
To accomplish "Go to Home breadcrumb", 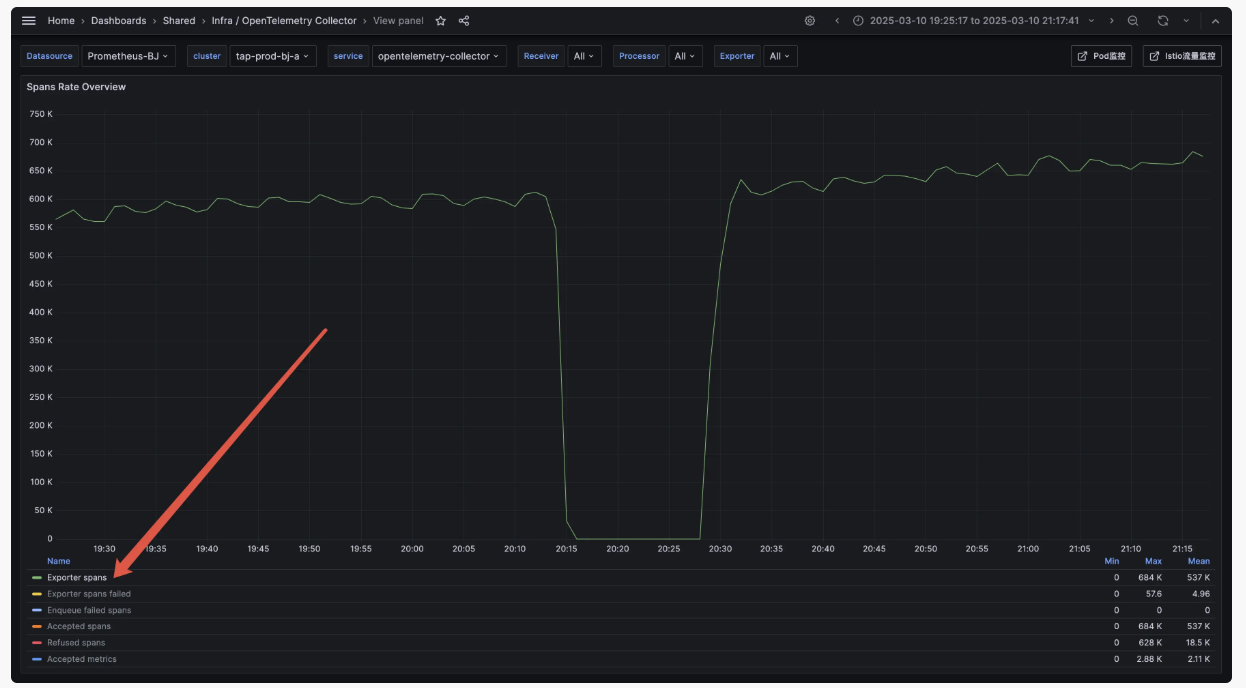I will pos(61,21).
